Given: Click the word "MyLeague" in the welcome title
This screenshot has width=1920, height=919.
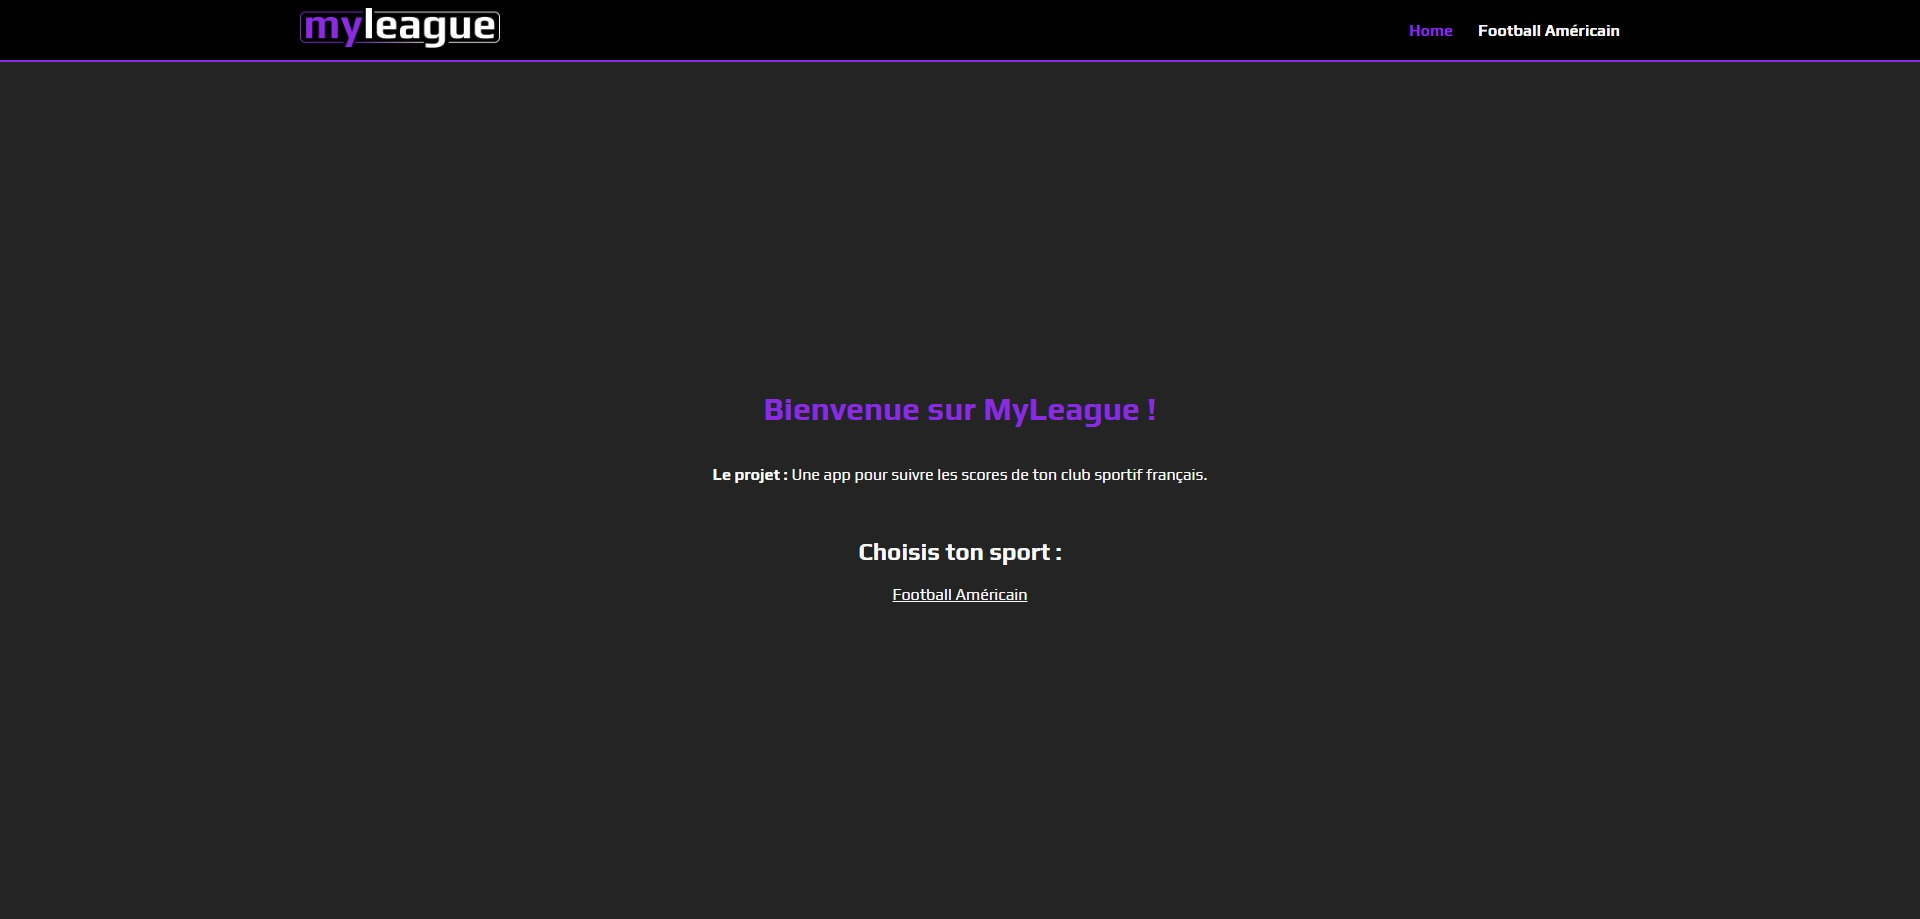Looking at the screenshot, I should pyautogui.click(x=1061, y=410).
